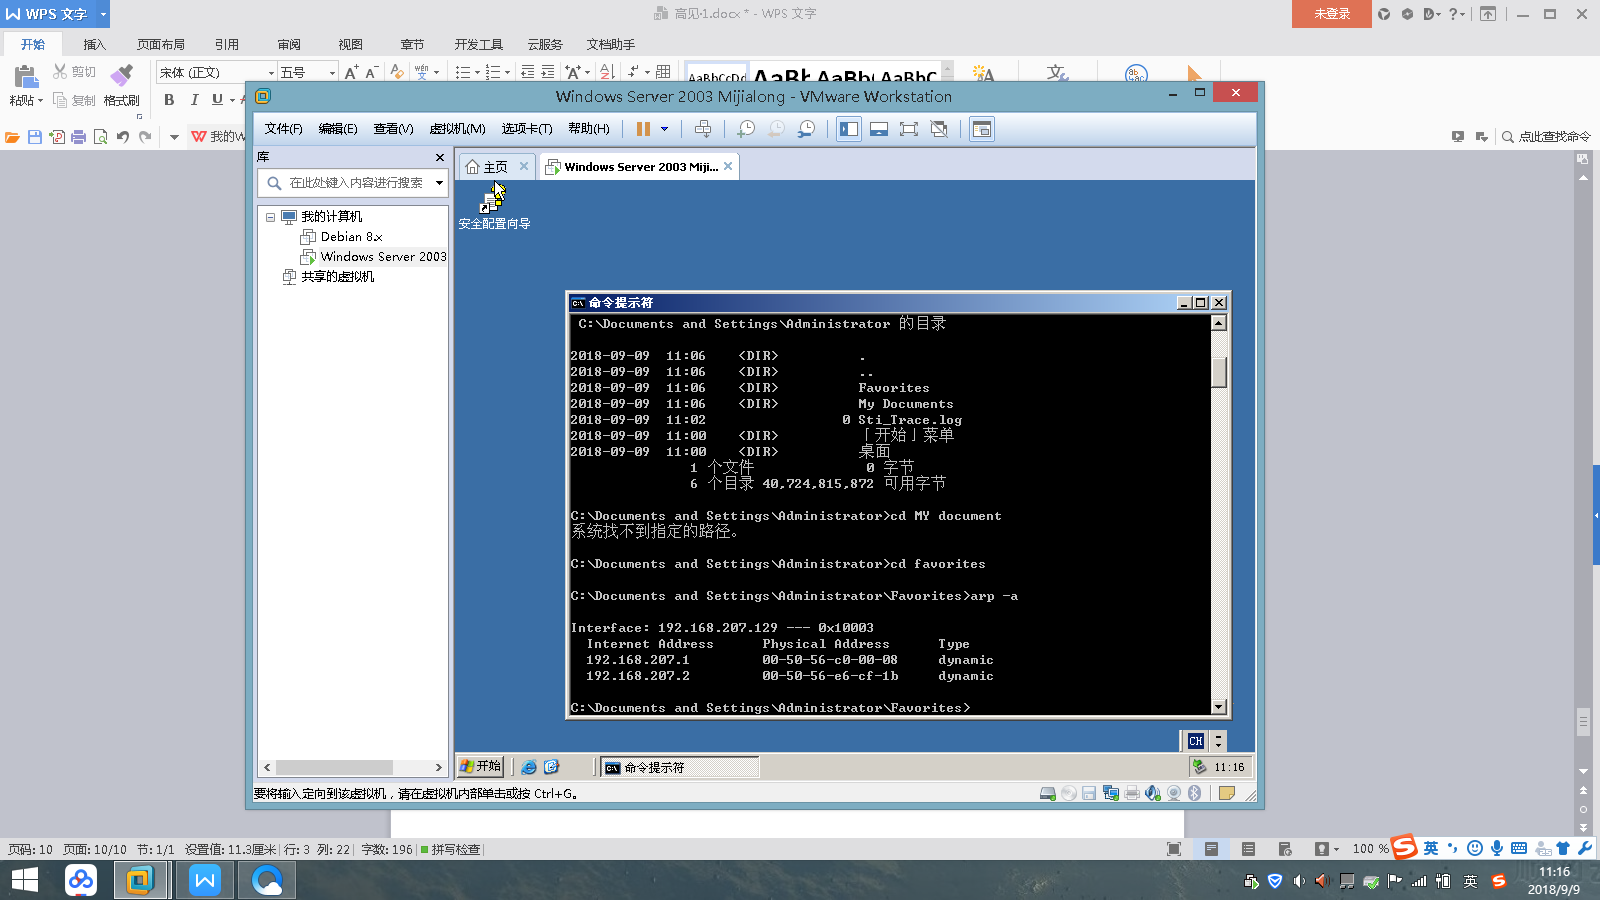Open VMware 编辑(E) menu
Image resolution: width=1600 pixels, height=900 pixels.
338,129
